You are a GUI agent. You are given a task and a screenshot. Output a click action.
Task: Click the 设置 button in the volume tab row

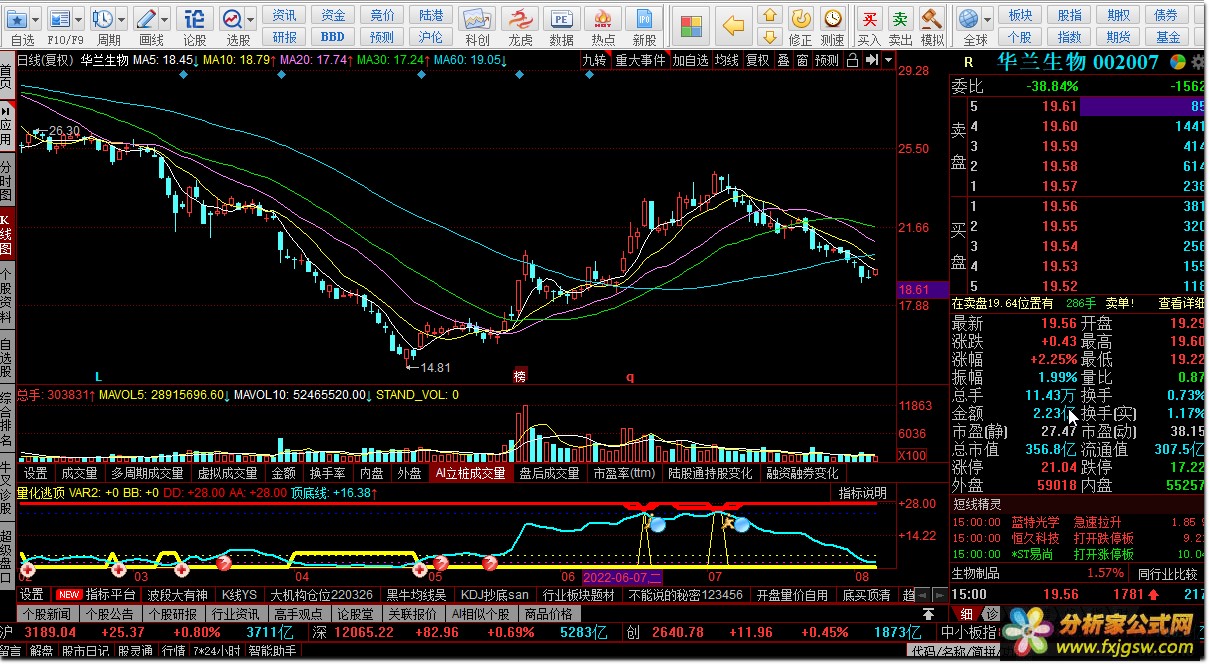click(35, 474)
